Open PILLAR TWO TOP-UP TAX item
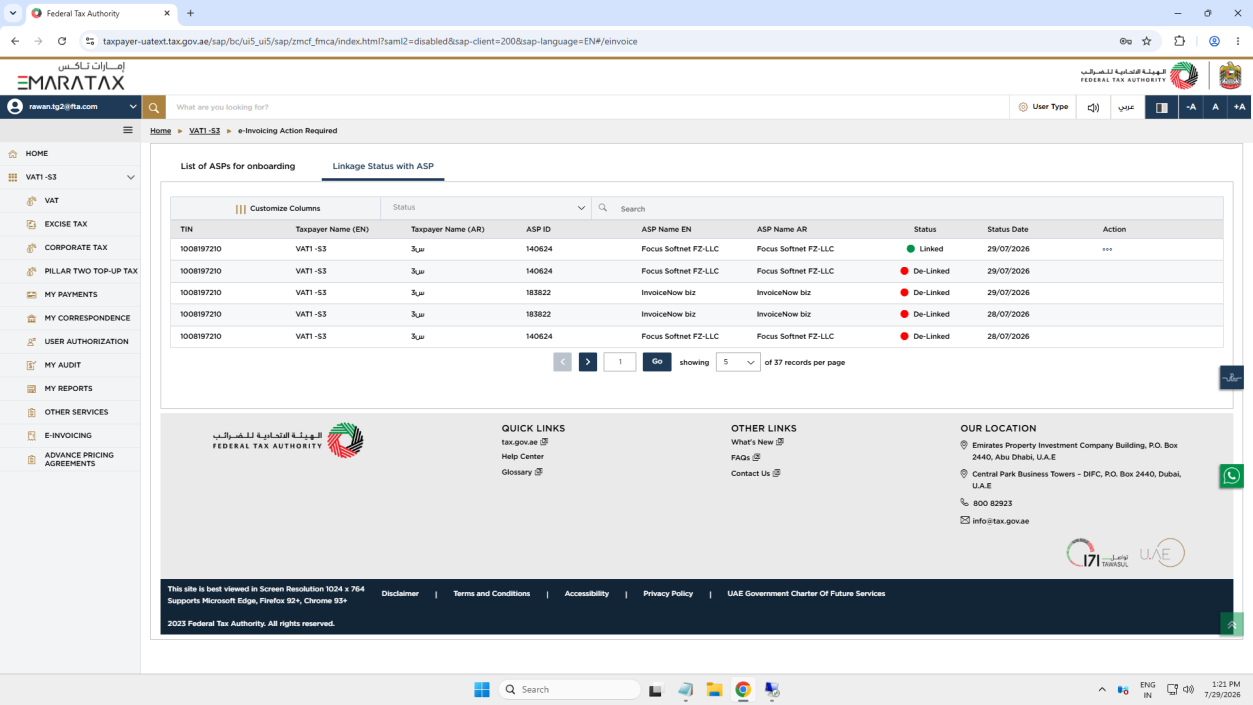Viewport: 1253px width, 705px height. (x=91, y=271)
